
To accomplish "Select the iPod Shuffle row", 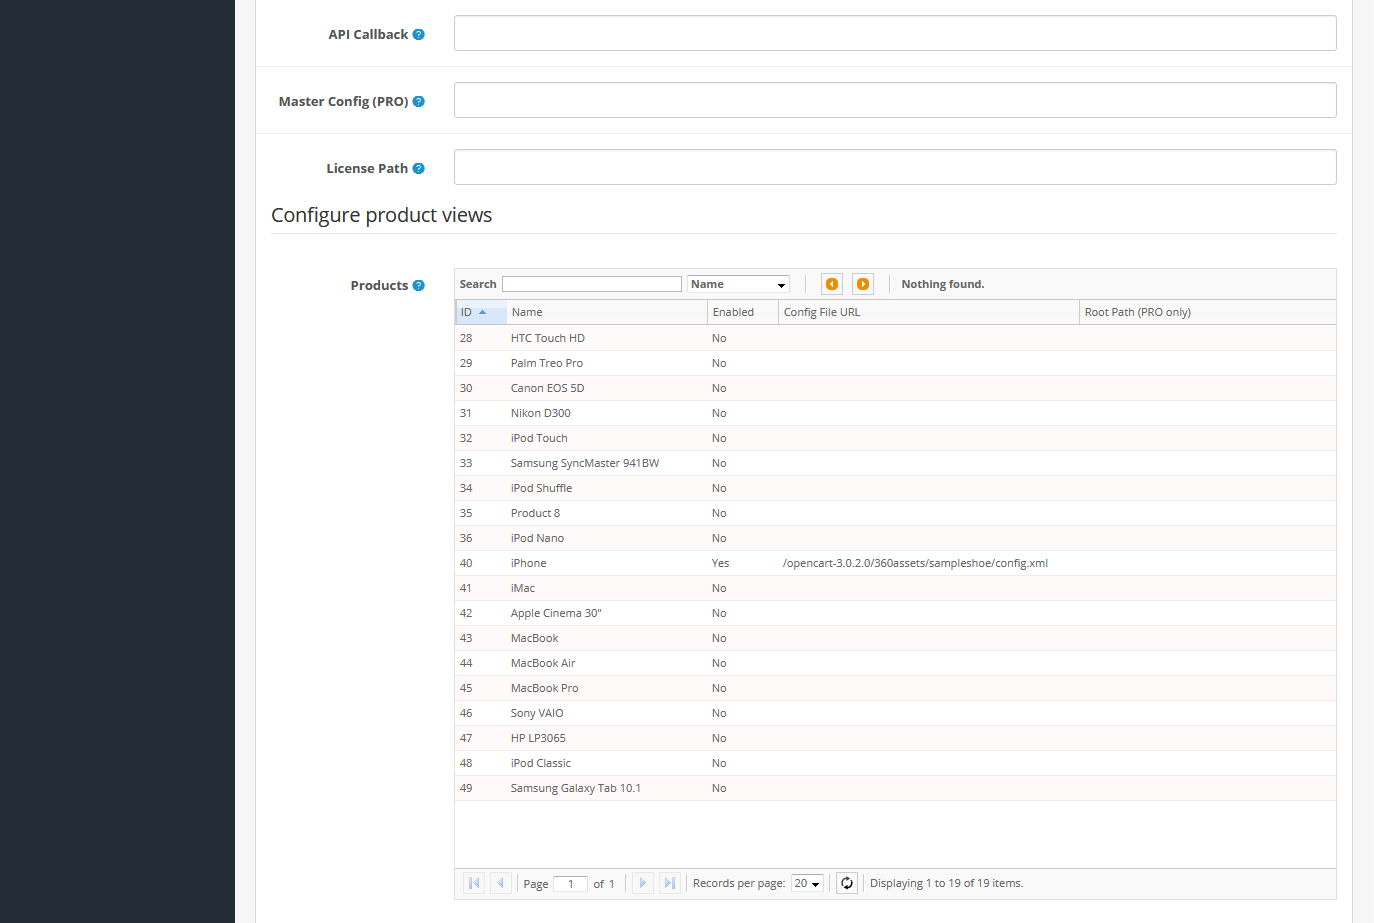I will pos(895,488).
